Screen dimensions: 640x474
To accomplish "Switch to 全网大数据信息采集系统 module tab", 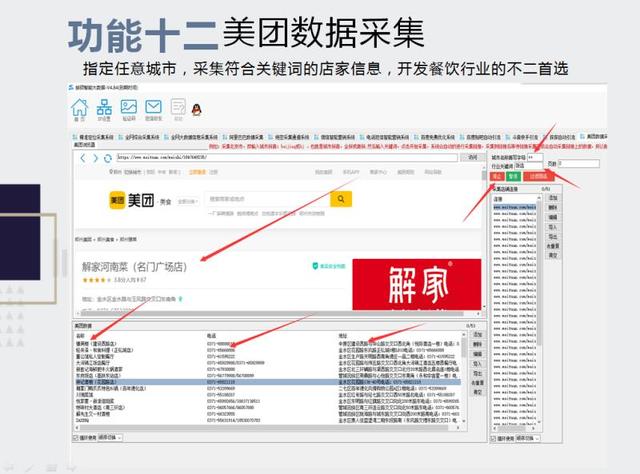I will pyautogui.click(x=191, y=137).
